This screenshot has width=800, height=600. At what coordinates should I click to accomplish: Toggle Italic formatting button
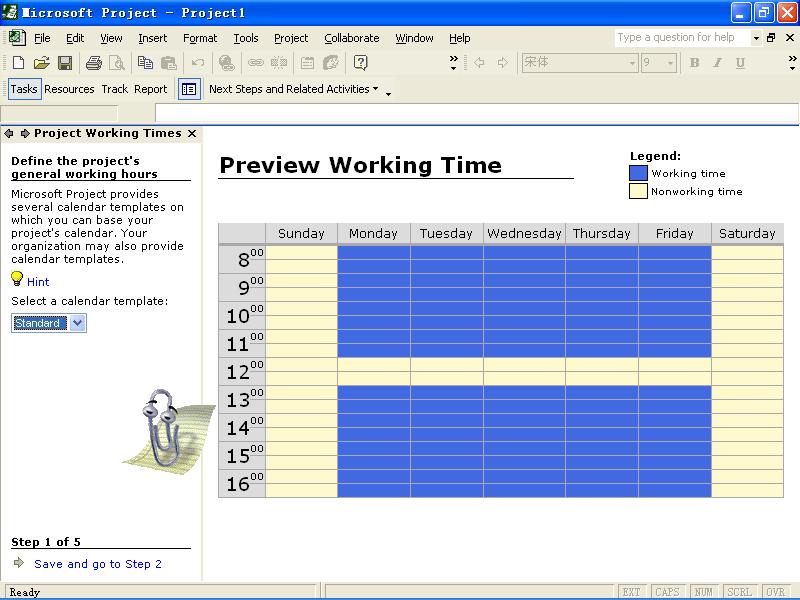click(x=717, y=63)
